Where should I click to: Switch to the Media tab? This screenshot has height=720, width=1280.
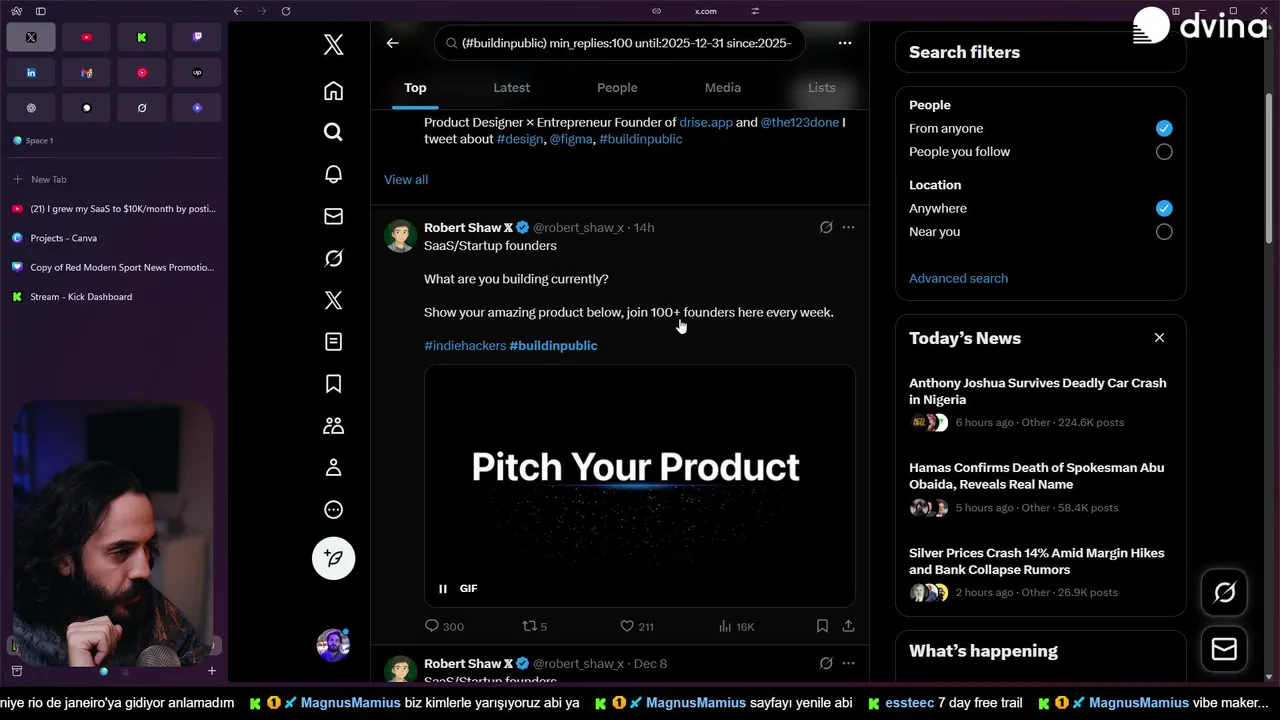coord(722,88)
